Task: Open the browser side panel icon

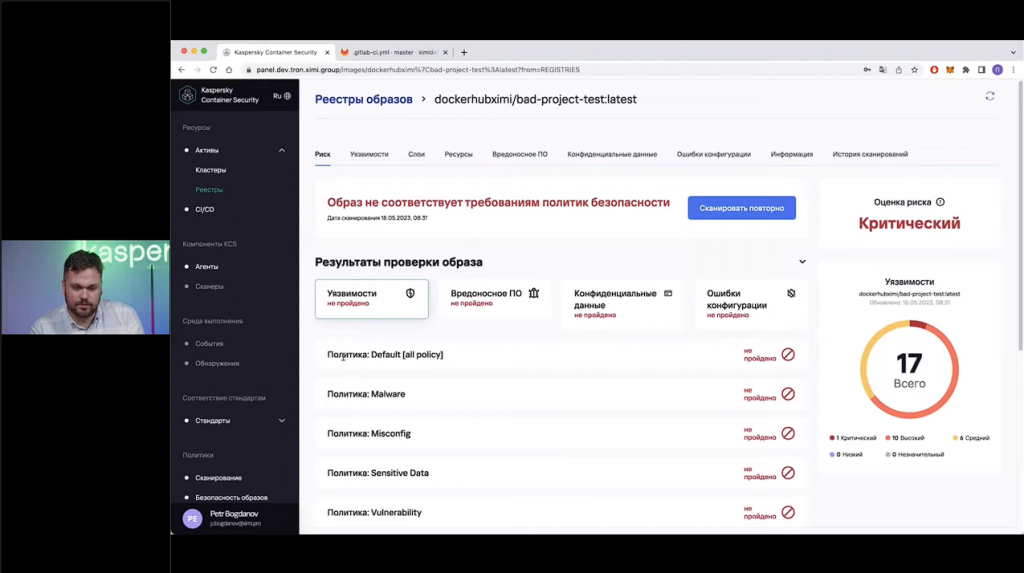Action: [x=982, y=69]
